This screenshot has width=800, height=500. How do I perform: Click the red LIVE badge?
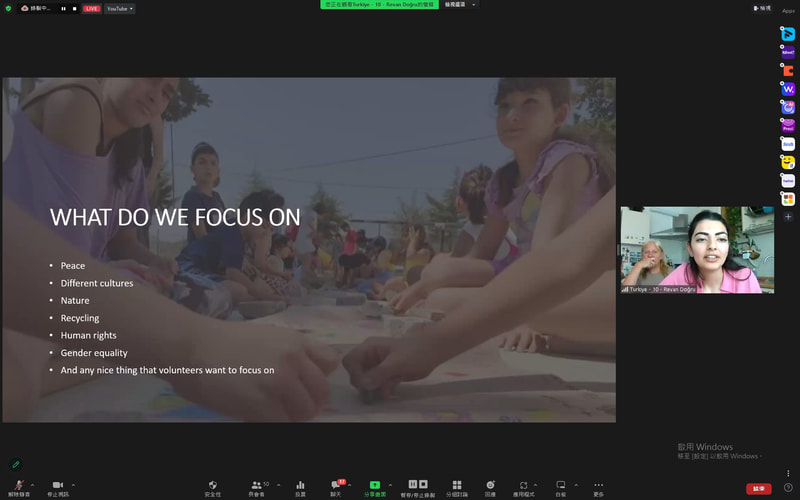pos(92,9)
